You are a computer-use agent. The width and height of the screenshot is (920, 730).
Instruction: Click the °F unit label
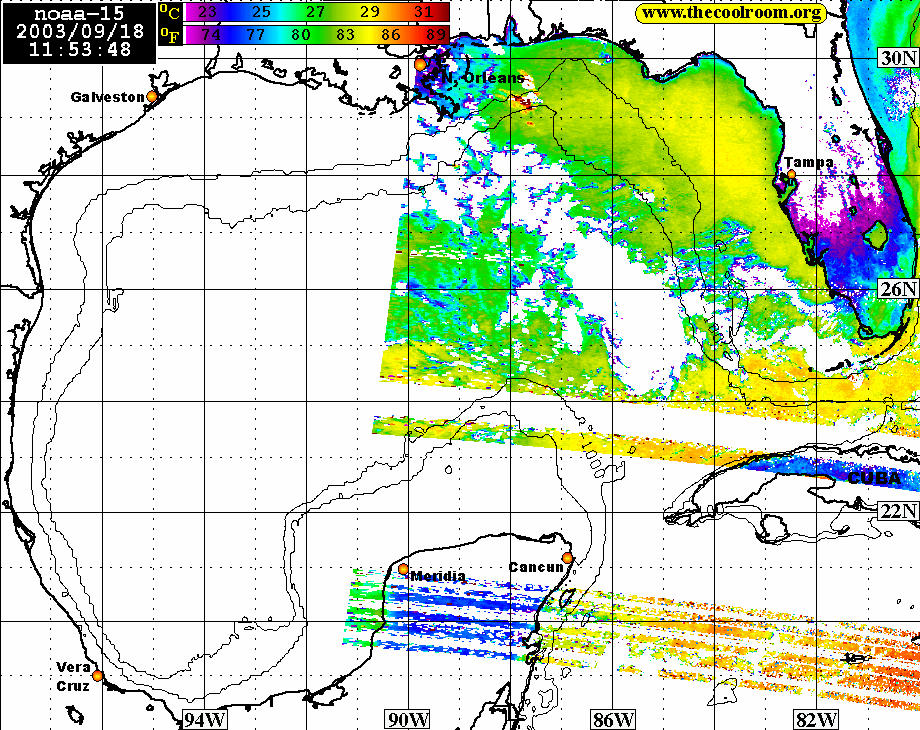(x=170, y=36)
